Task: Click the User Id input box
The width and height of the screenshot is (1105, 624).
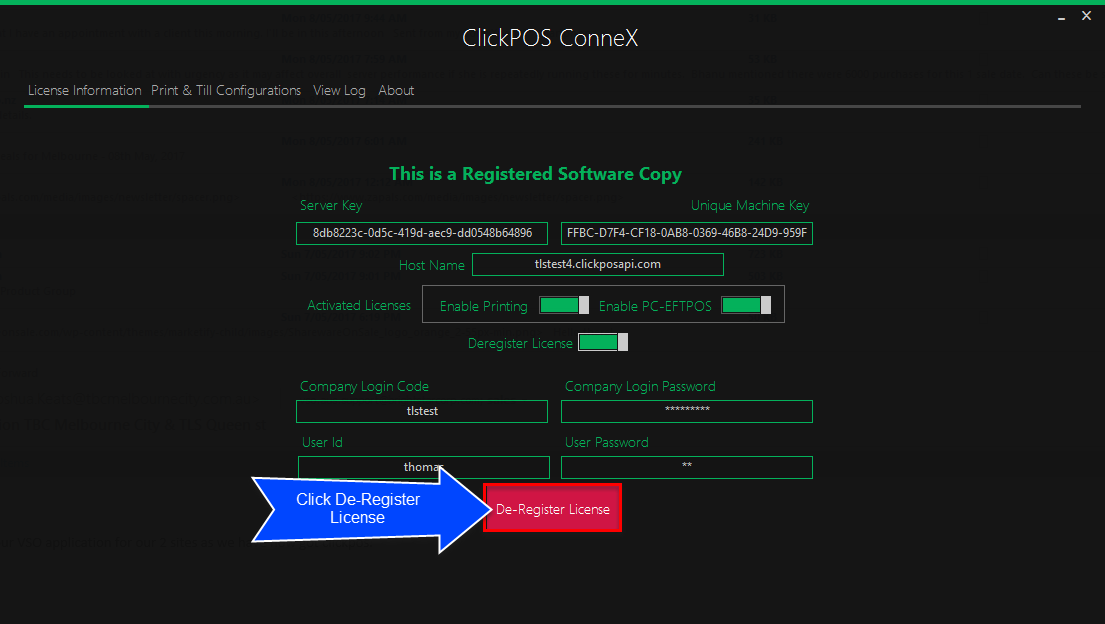Action: pyautogui.click(x=424, y=467)
